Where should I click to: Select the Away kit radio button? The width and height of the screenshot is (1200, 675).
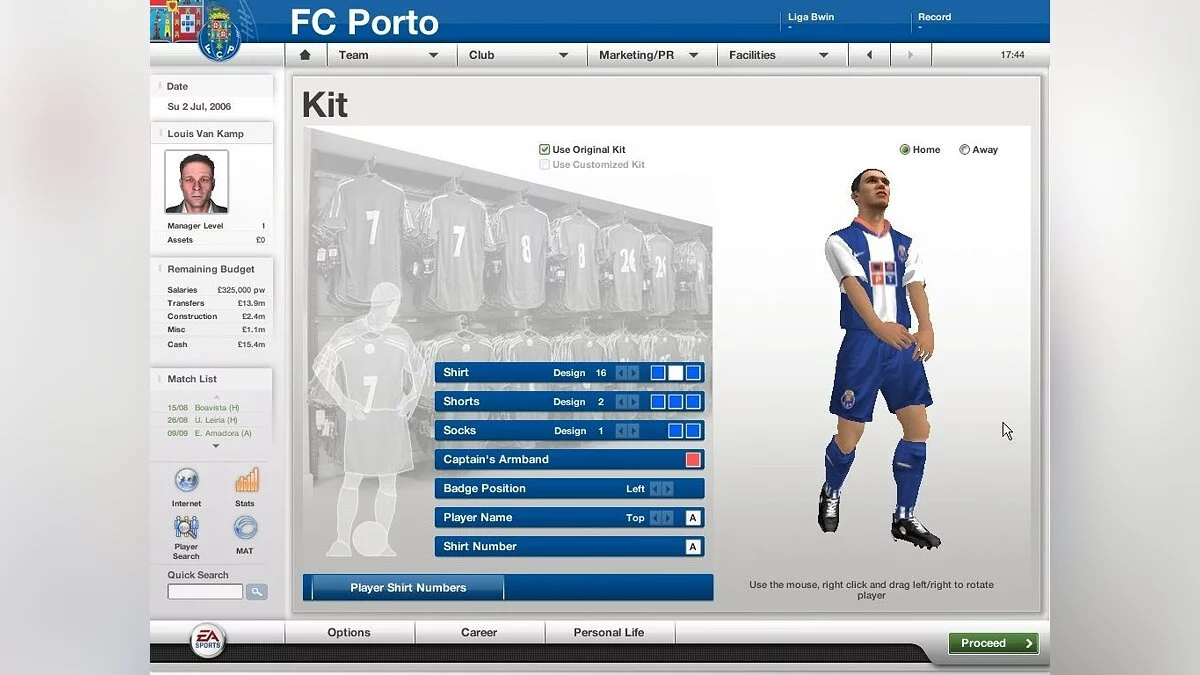[x=964, y=150]
